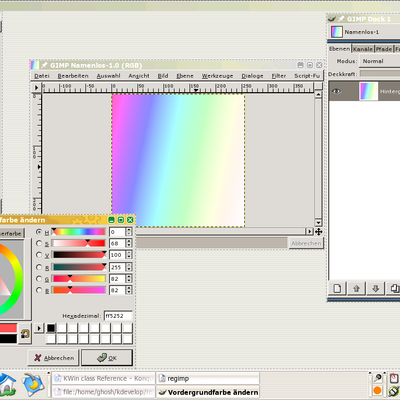Click the reset color icon in color dialog
This screenshot has width=400, height=400.
click(25, 333)
